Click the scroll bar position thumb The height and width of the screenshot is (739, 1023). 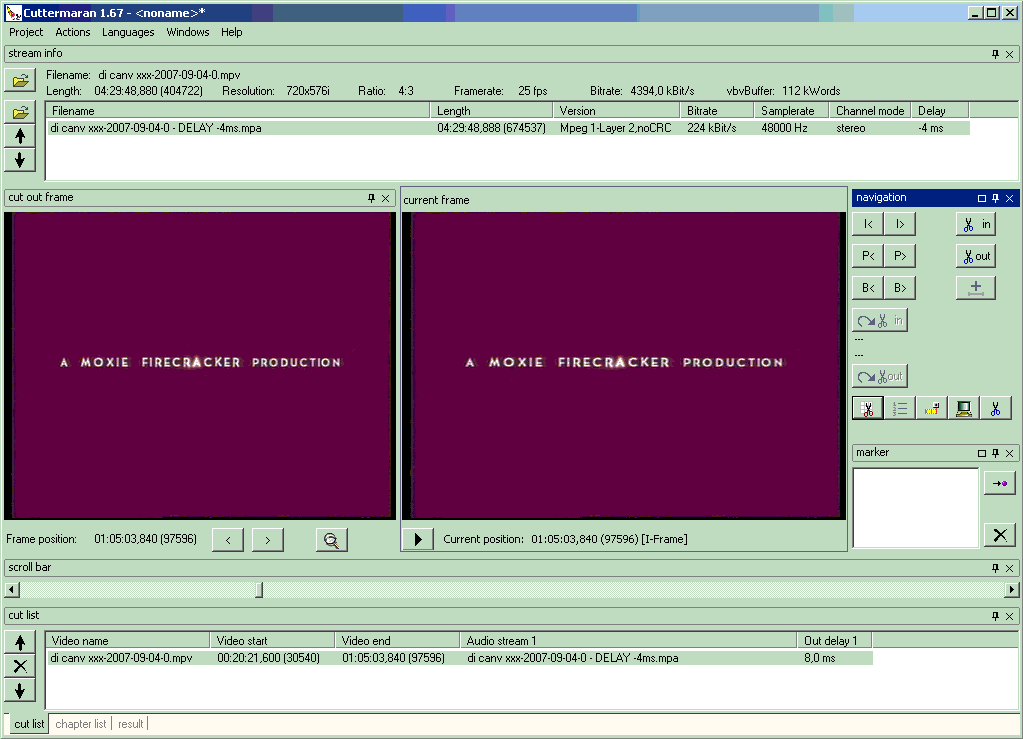click(259, 590)
